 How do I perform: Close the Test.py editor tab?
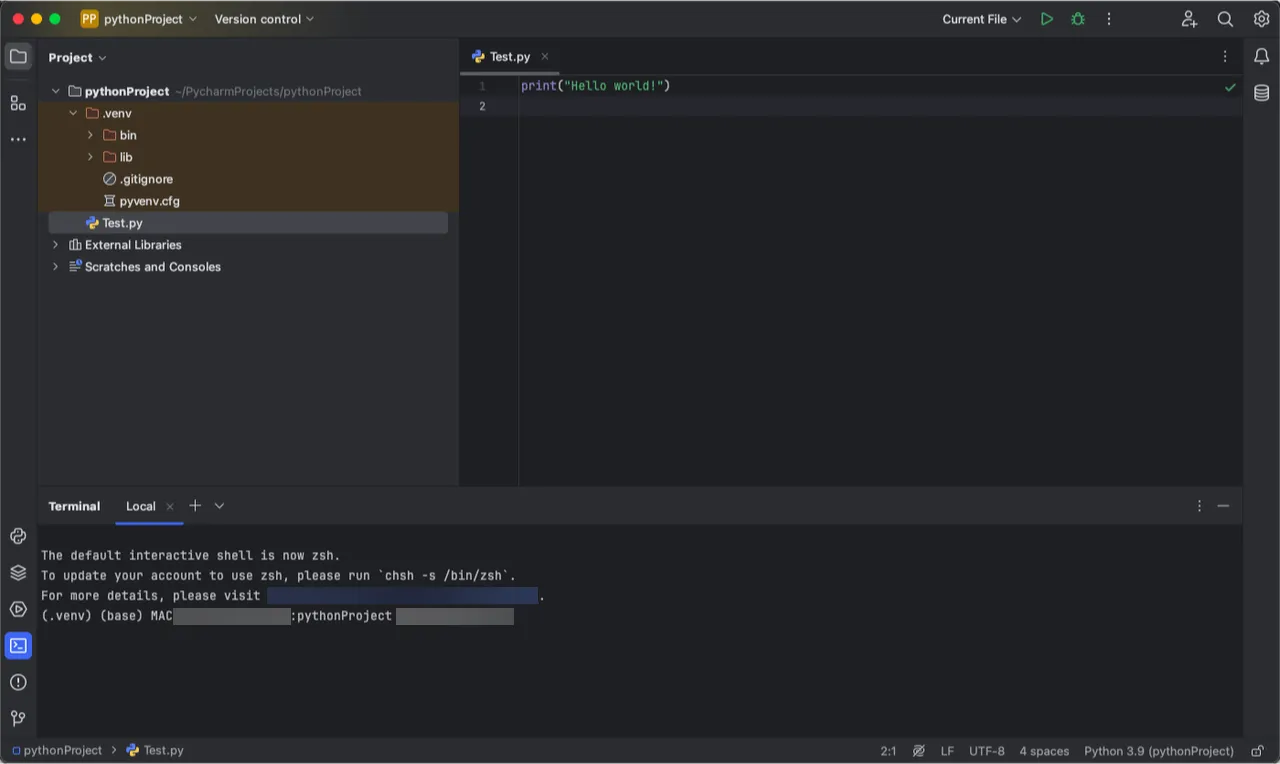point(545,57)
